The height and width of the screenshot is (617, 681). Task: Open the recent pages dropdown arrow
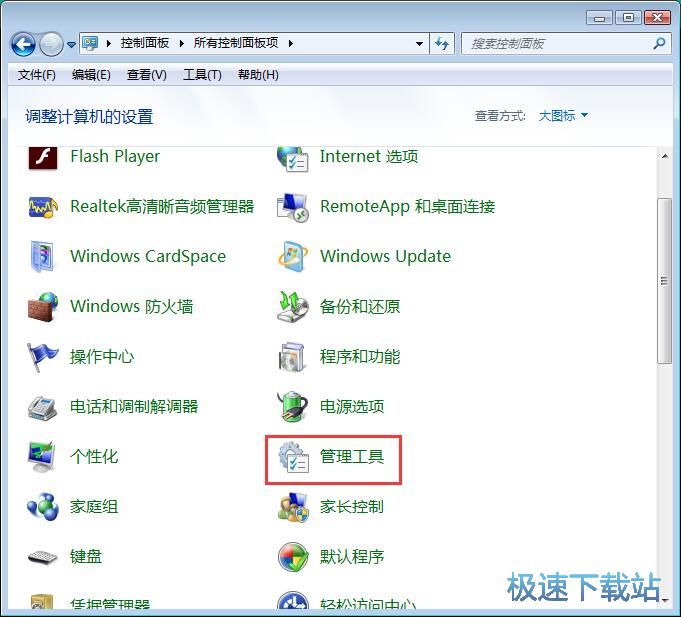click(71, 44)
